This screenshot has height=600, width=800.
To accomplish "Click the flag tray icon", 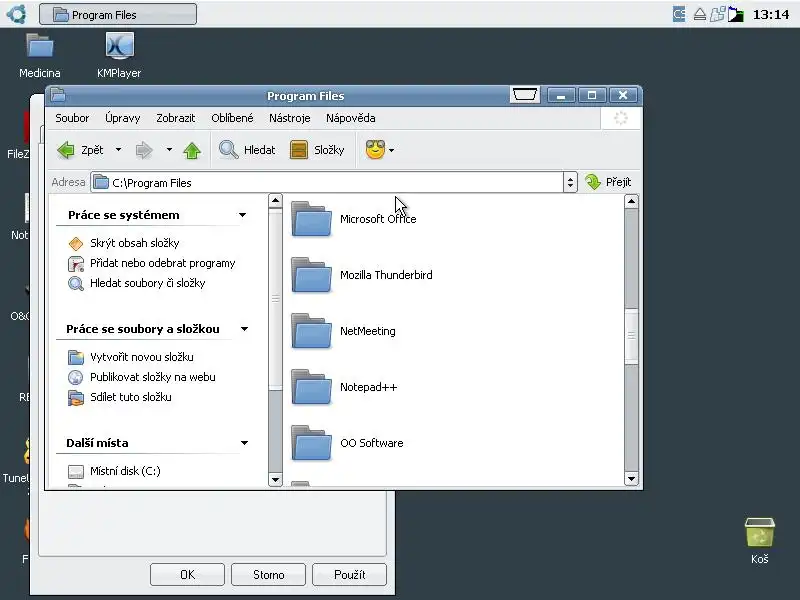I will click(x=735, y=14).
